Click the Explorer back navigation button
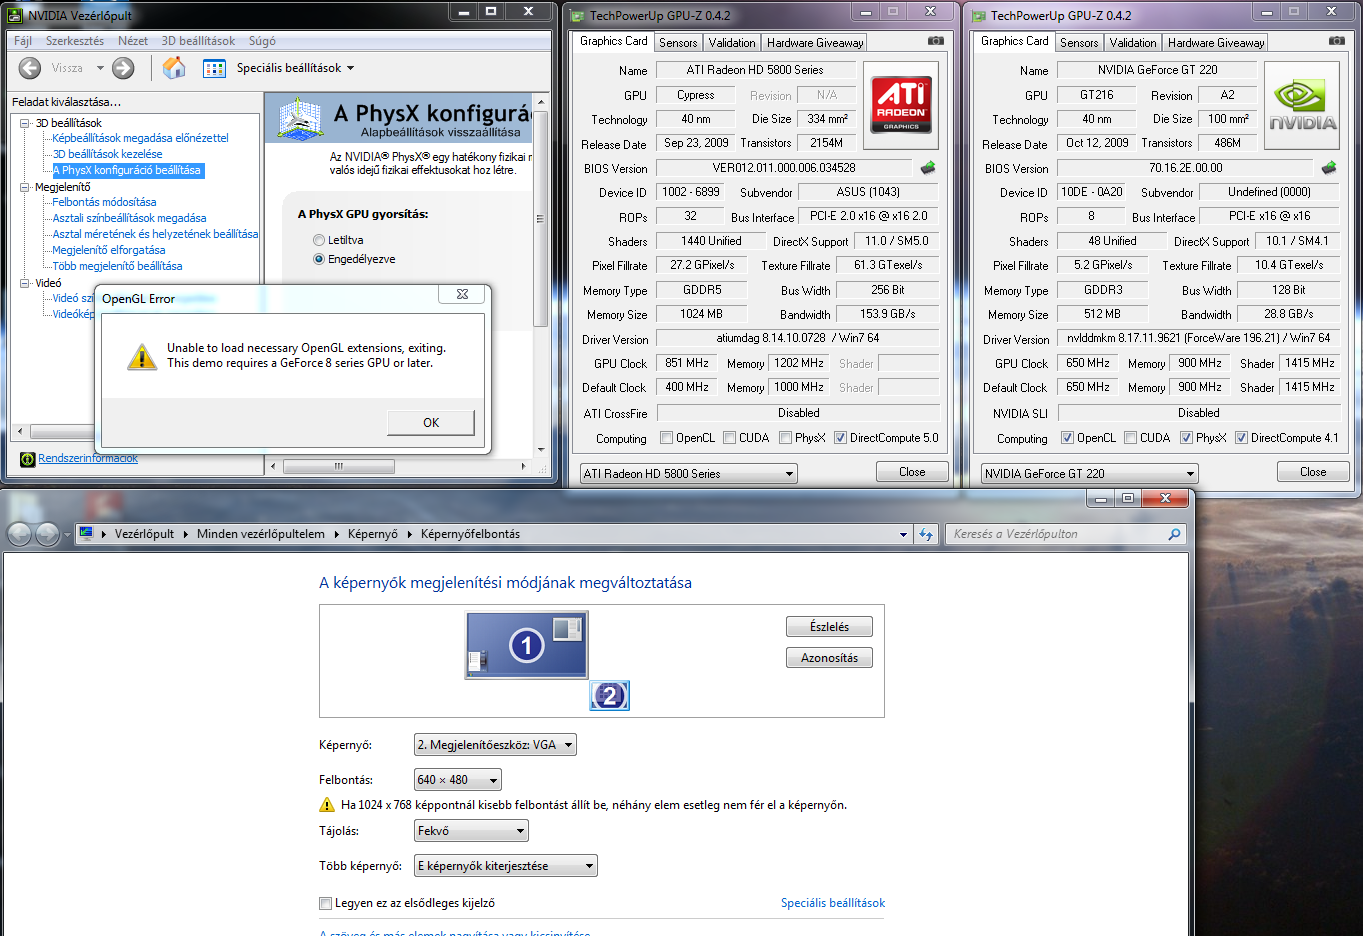The height and width of the screenshot is (936, 1363). point(19,534)
